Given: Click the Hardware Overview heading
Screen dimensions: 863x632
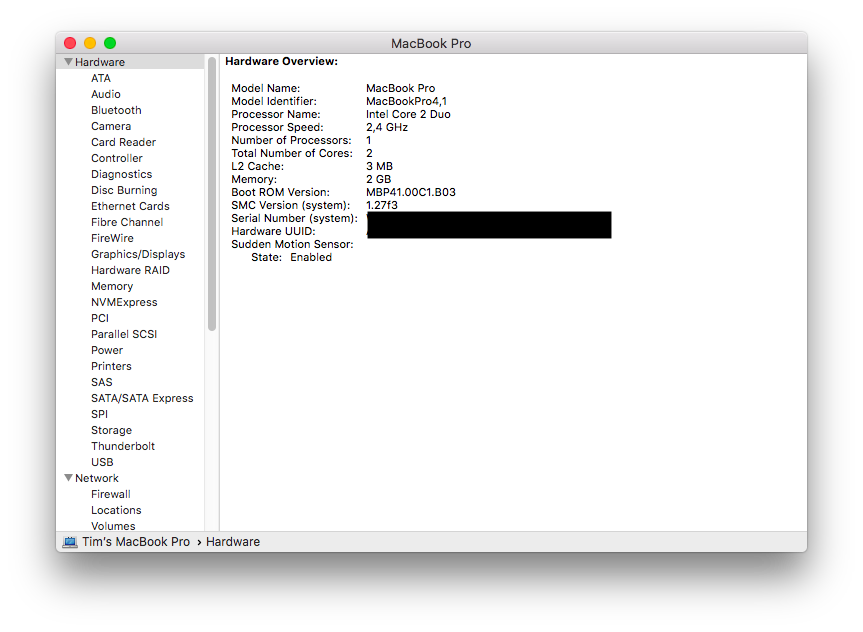Looking at the screenshot, I should click(281, 61).
